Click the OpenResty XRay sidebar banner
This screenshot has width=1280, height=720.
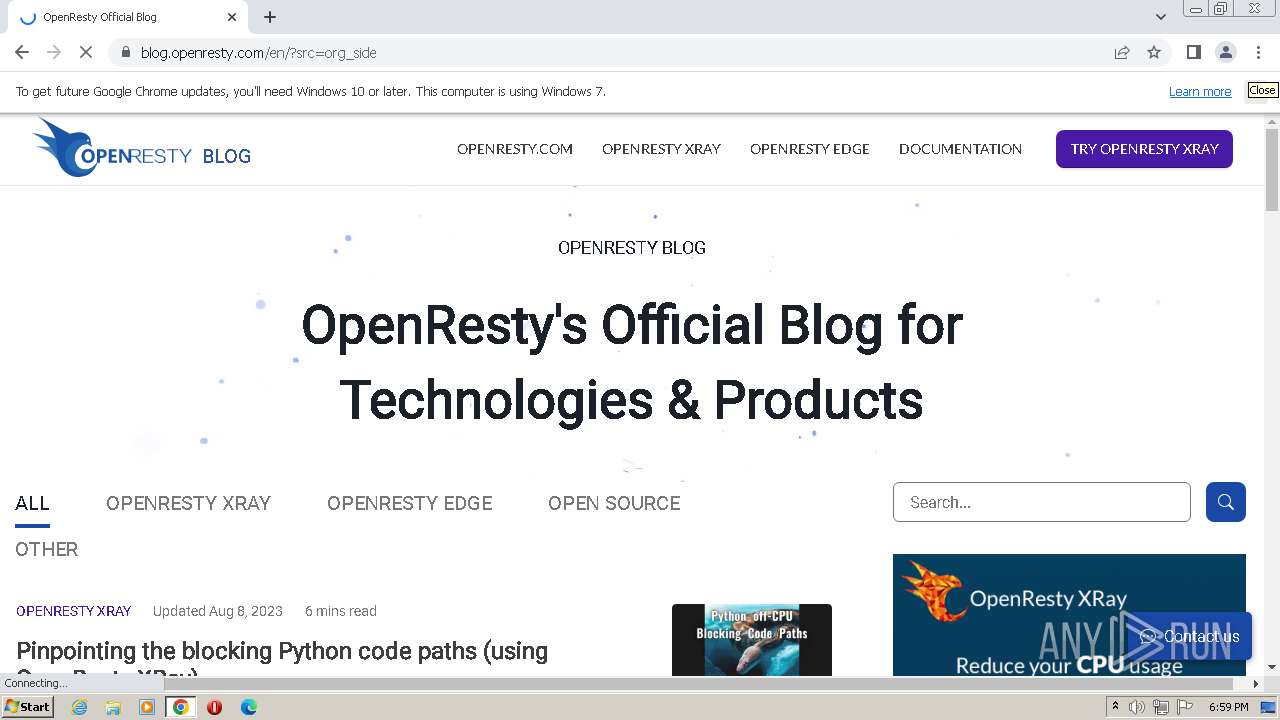point(1069,615)
